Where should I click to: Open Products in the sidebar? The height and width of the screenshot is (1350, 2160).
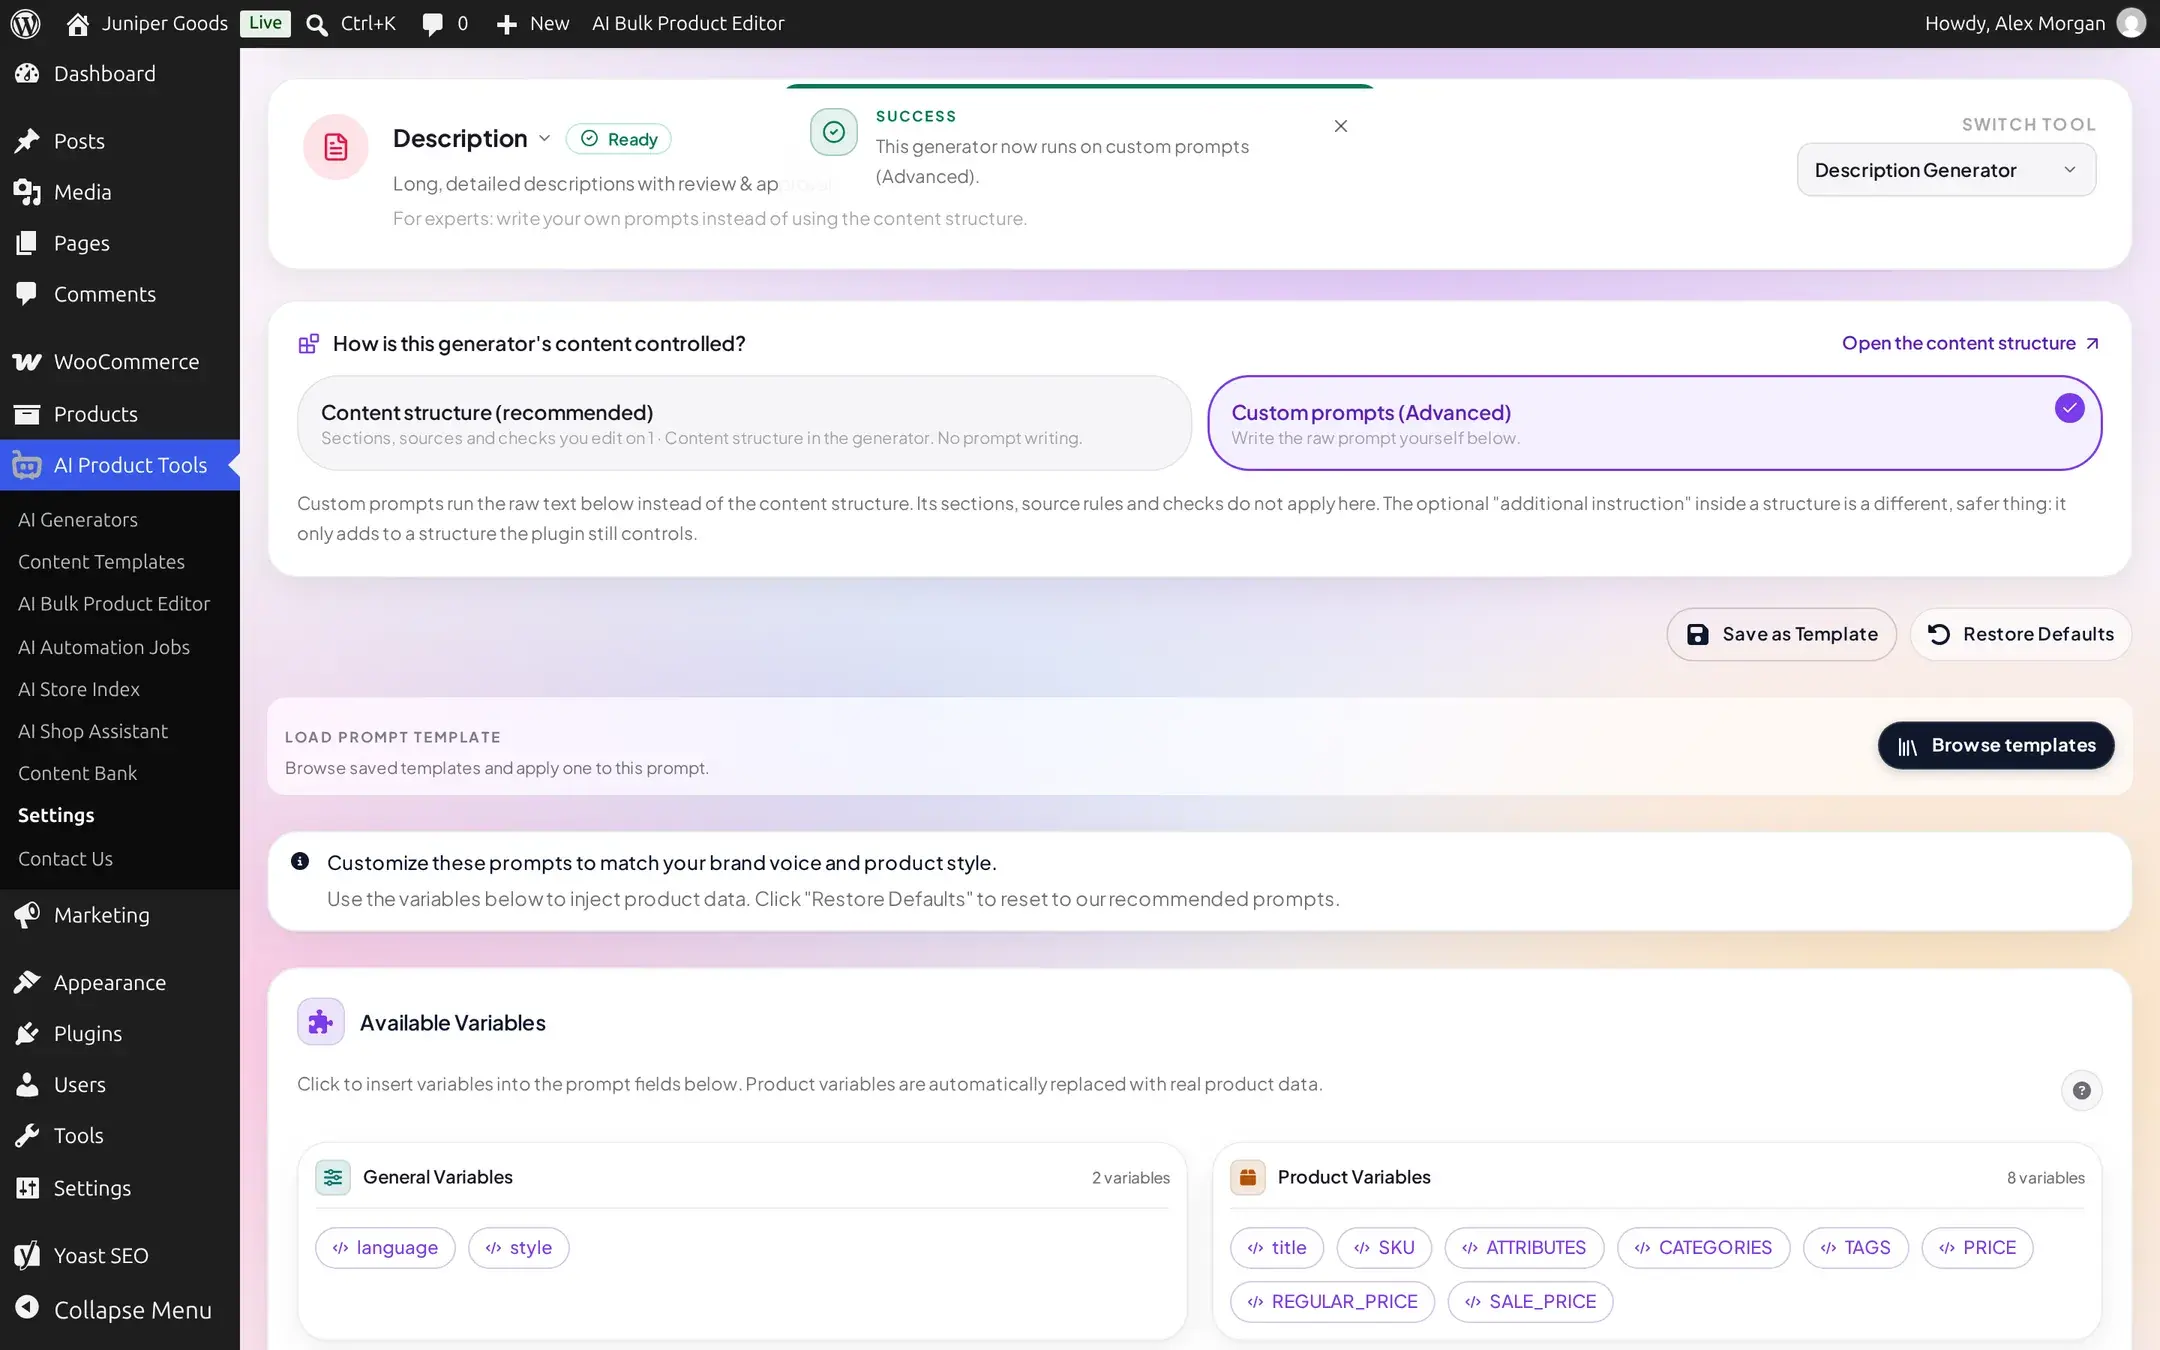click(x=120, y=414)
